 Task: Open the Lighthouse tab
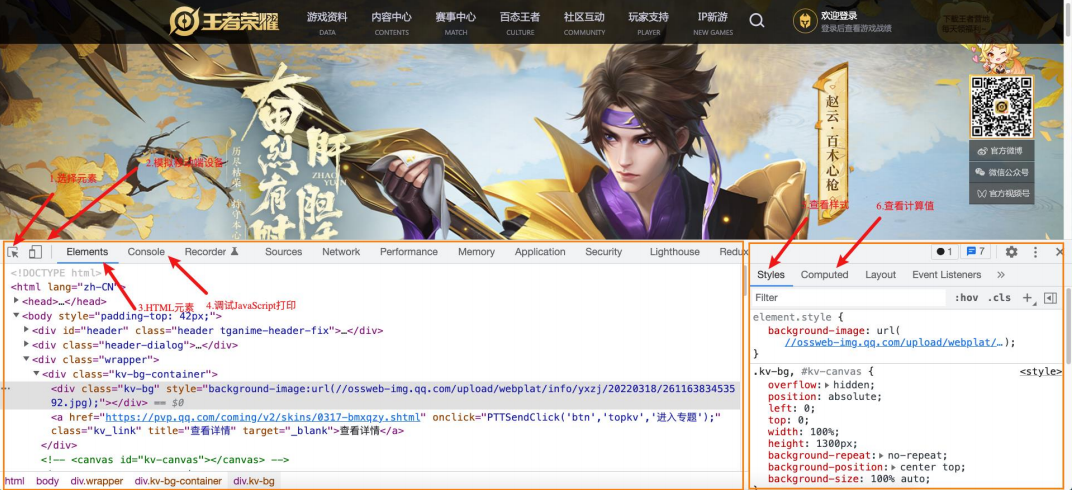pos(675,252)
